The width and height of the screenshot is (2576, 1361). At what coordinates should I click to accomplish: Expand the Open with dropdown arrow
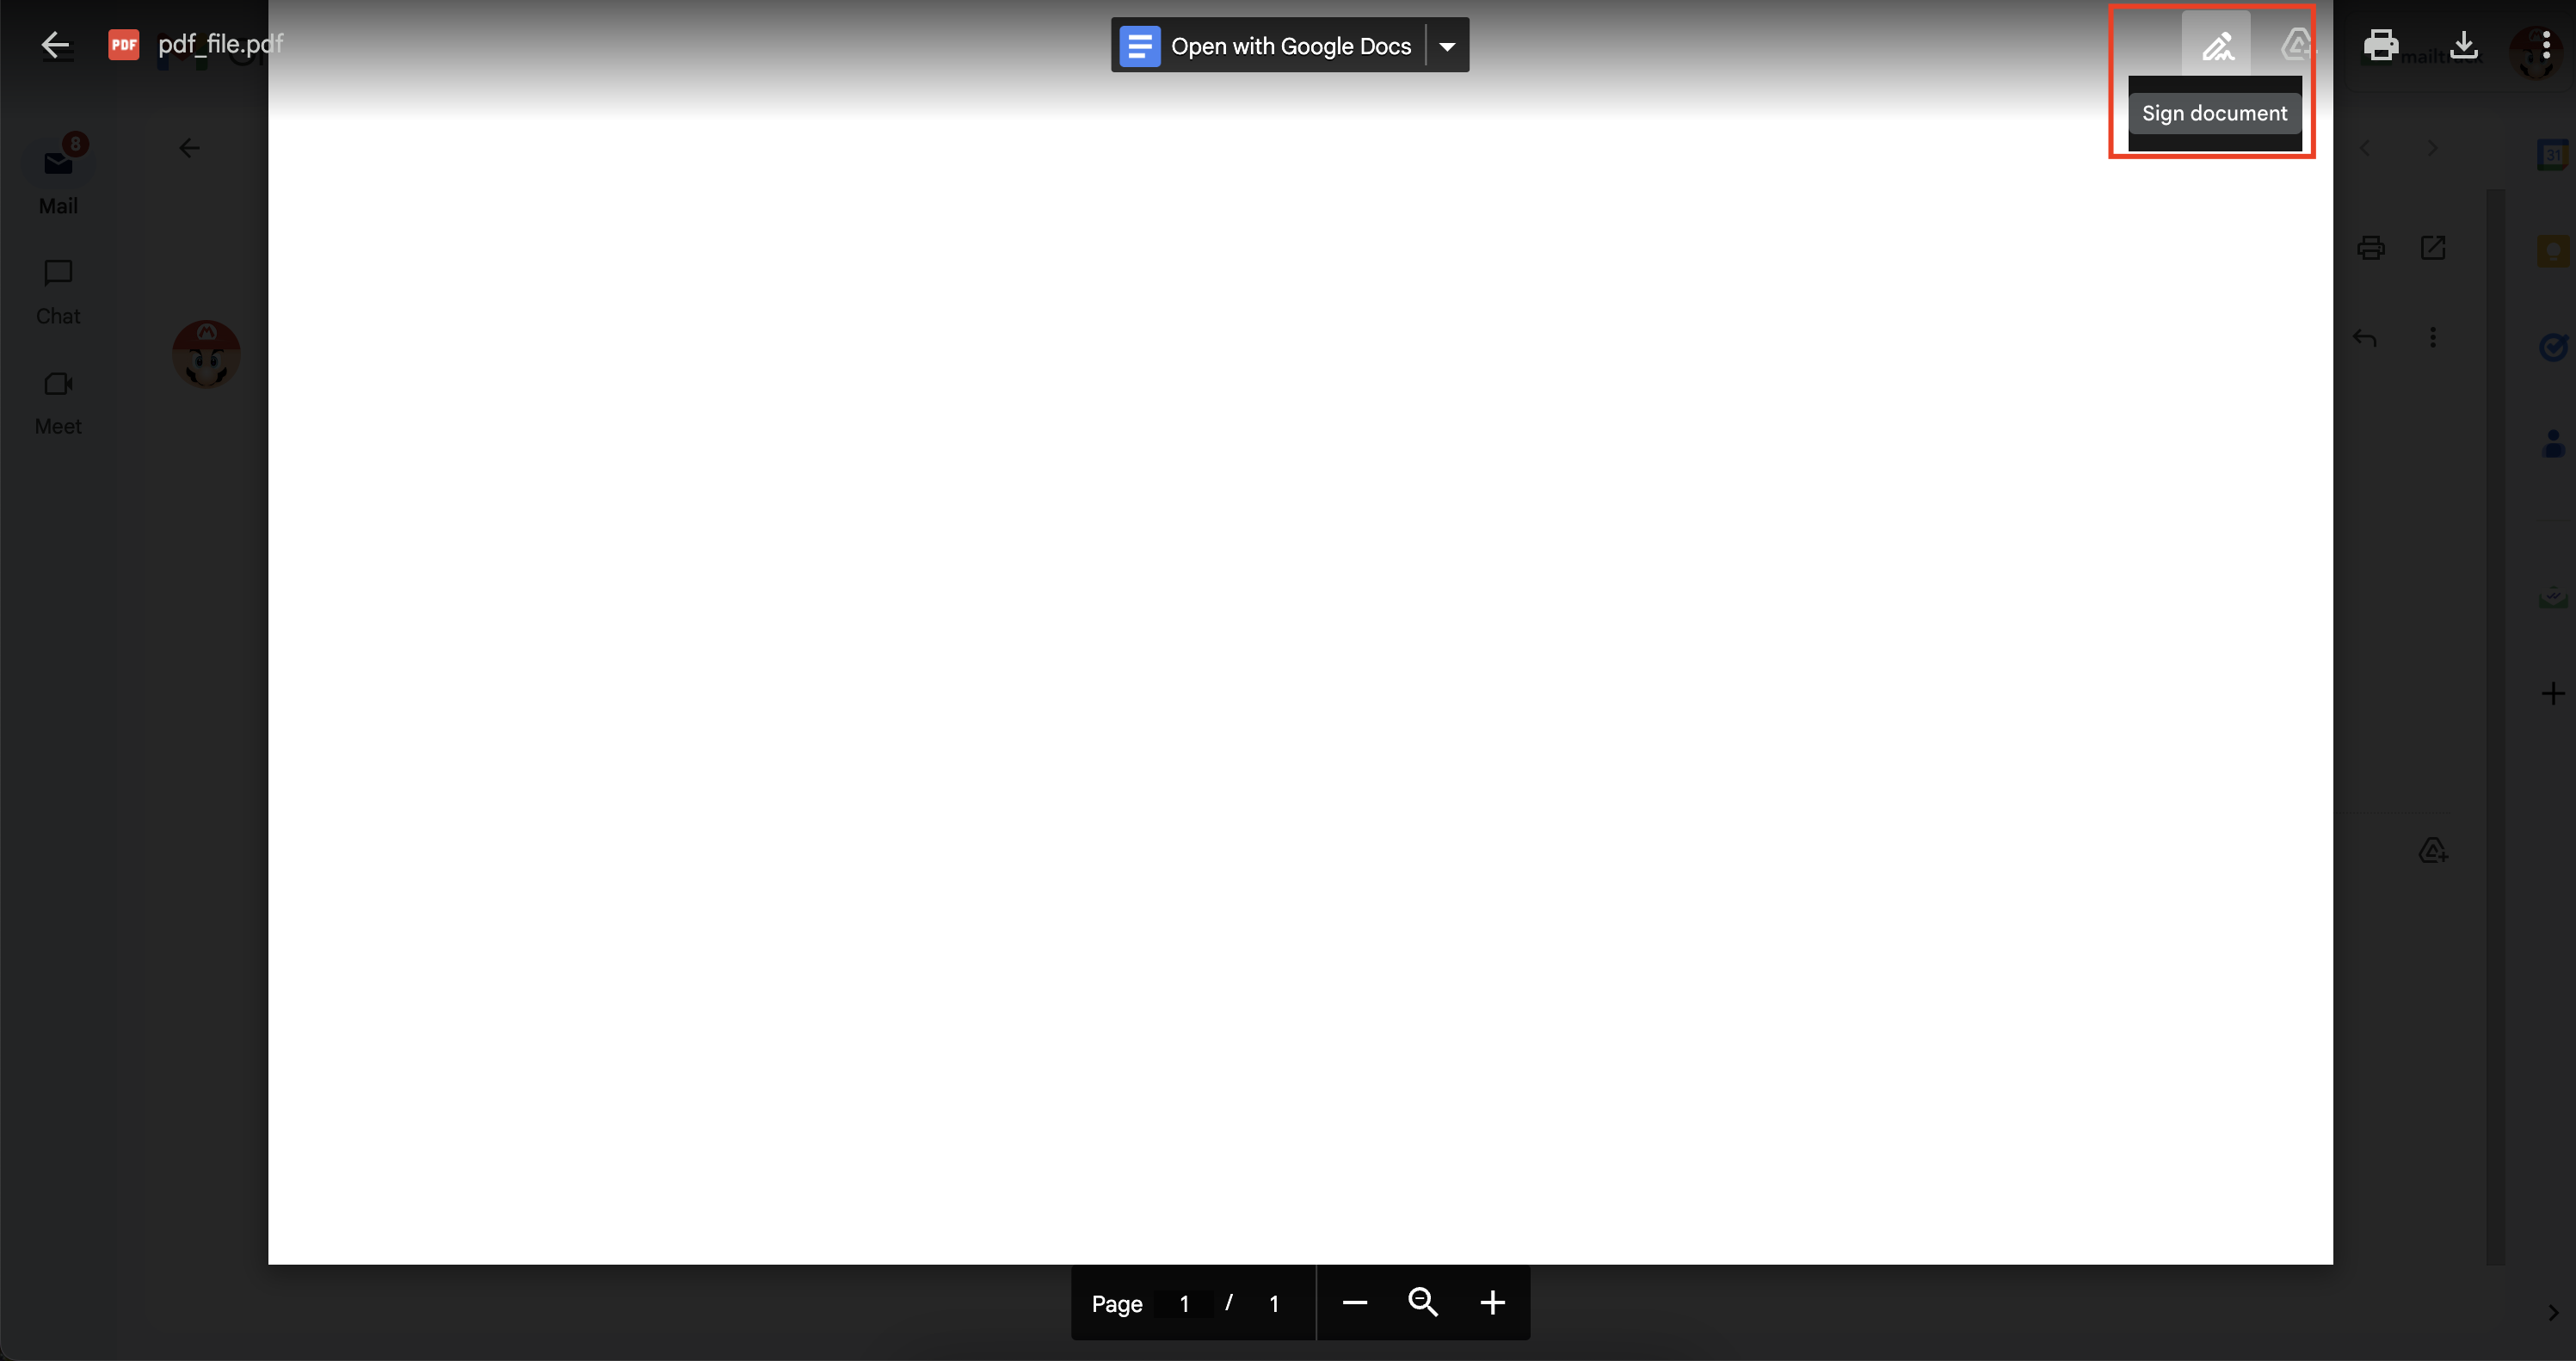1447,46
